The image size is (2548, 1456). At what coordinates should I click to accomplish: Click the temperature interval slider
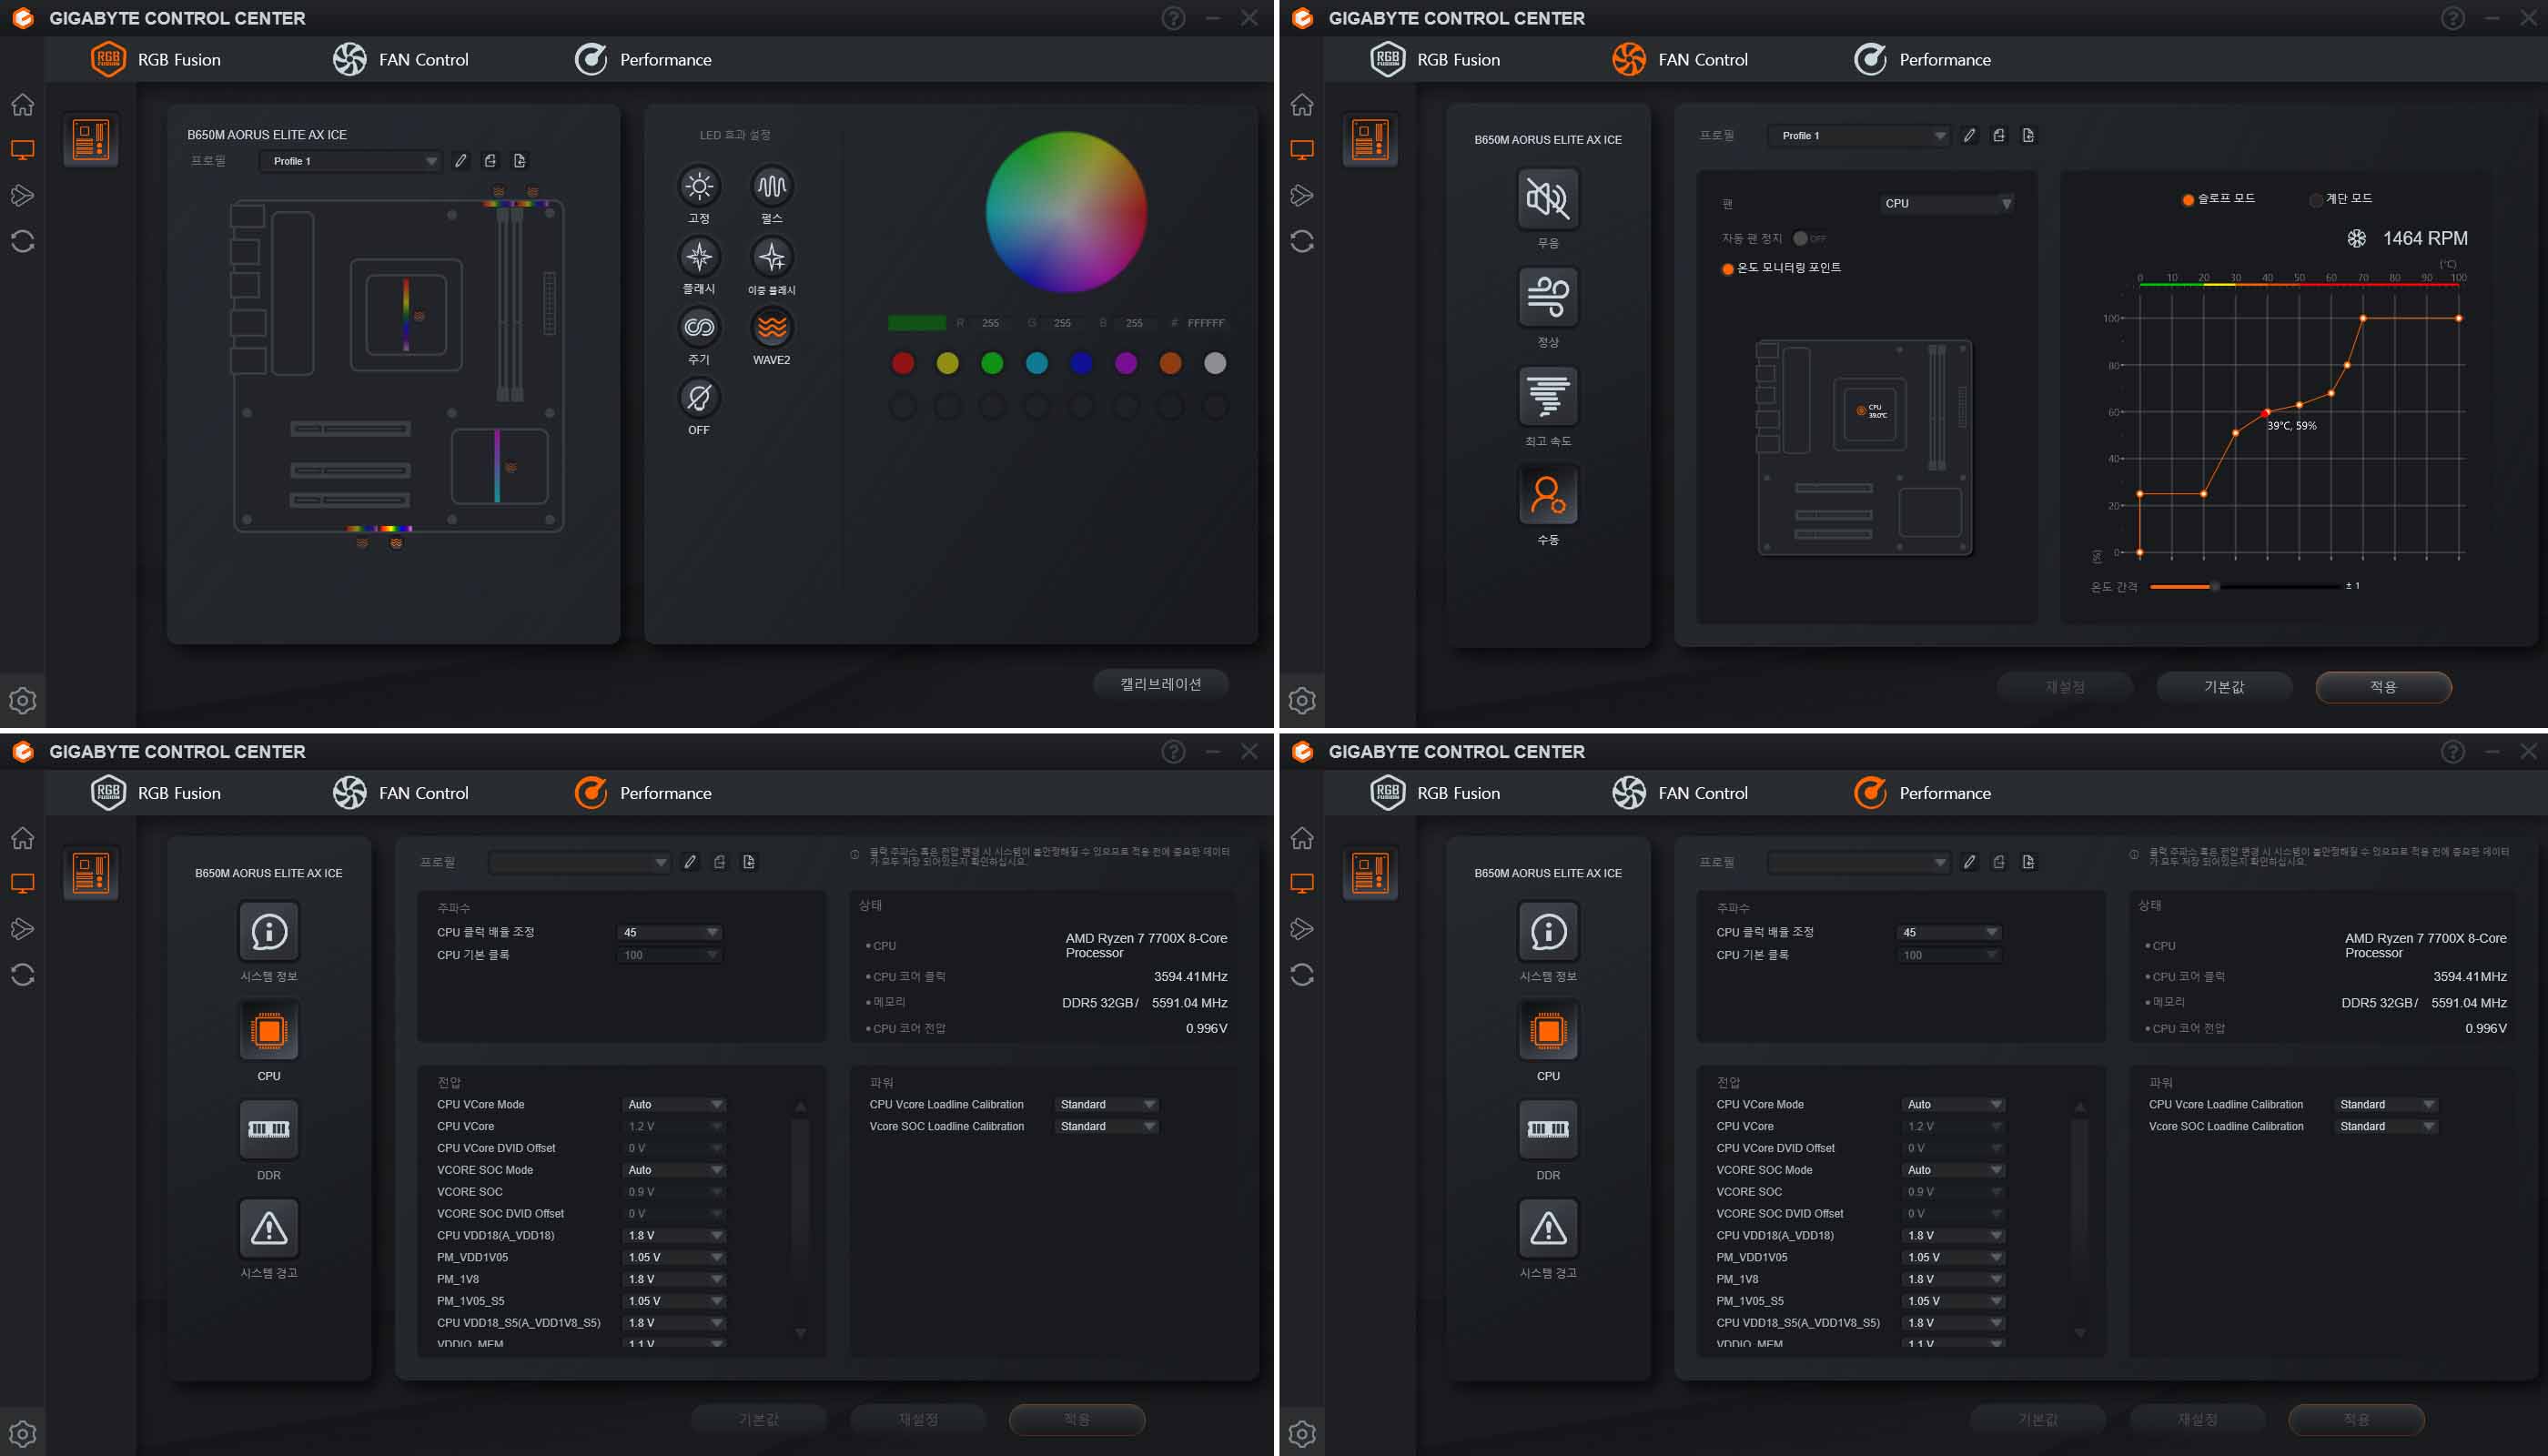pyautogui.click(x=2215, y=586)
